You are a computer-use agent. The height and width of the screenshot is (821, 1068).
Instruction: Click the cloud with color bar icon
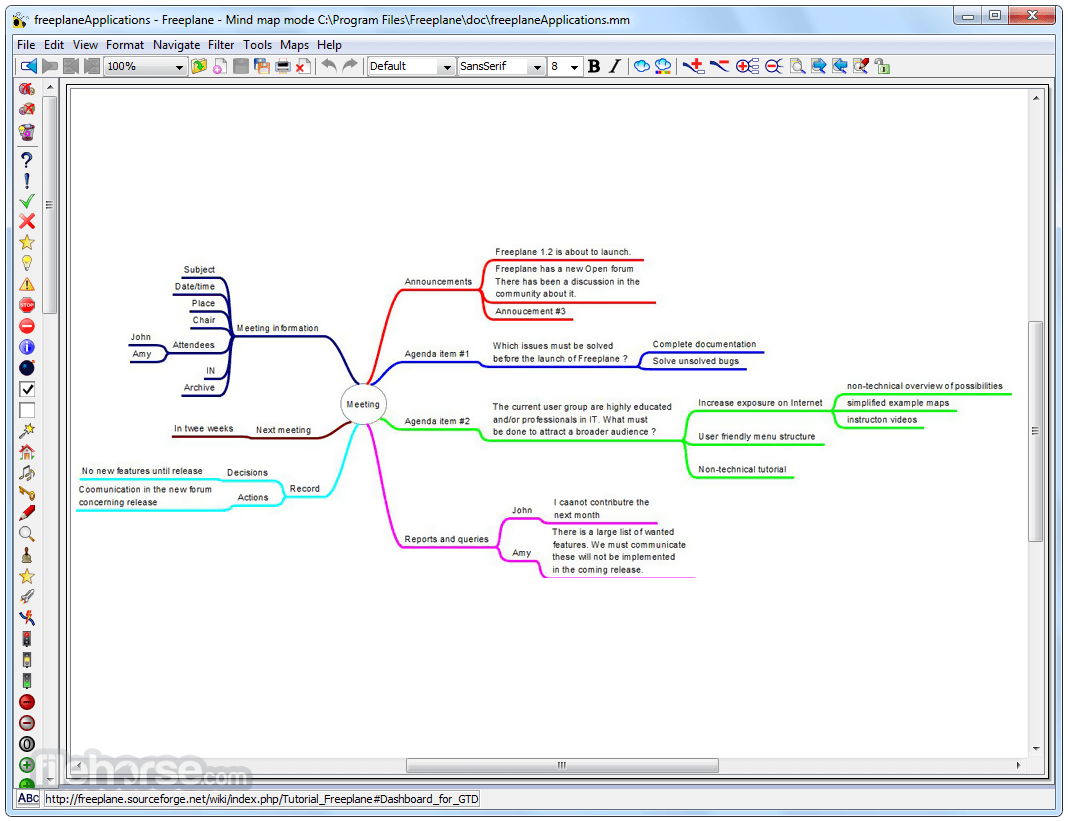(663, 66)
